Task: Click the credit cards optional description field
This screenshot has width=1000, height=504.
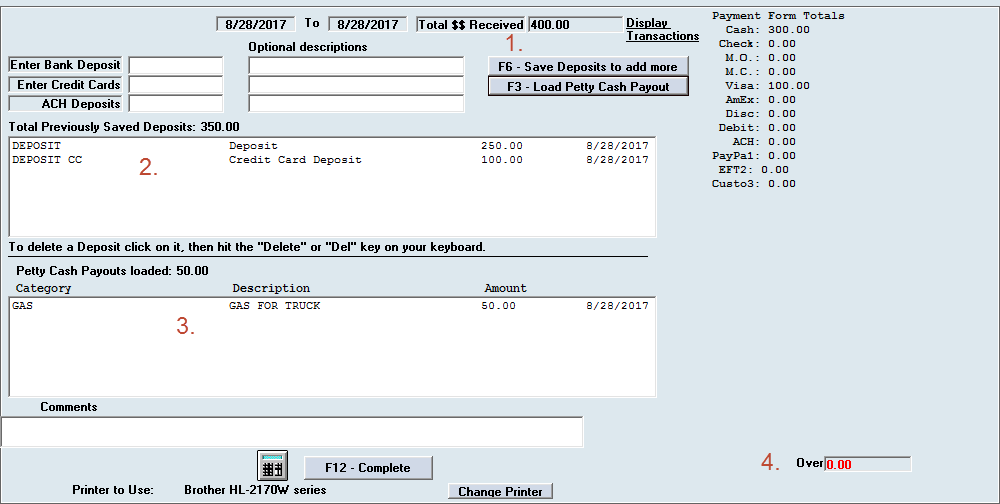Action: pyautogui.click(x=356, y=85)
